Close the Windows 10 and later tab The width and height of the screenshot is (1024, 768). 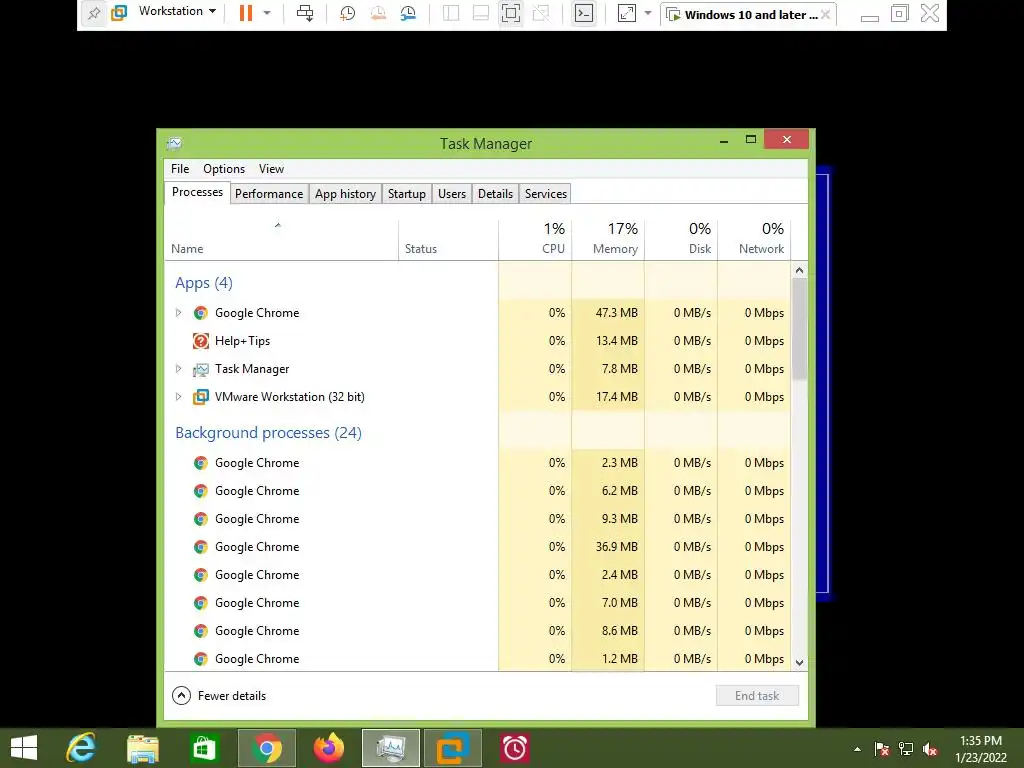click(x=825, y=14)
